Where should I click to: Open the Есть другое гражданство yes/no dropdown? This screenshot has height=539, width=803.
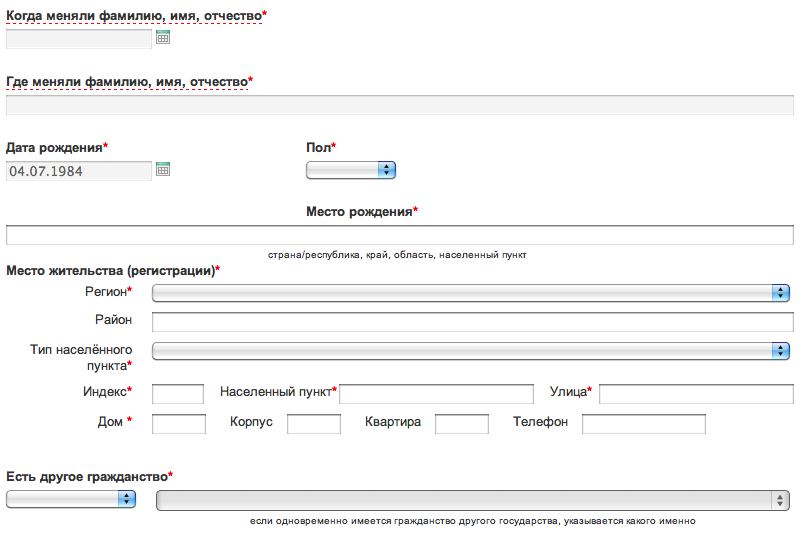[x=71, y=499]
